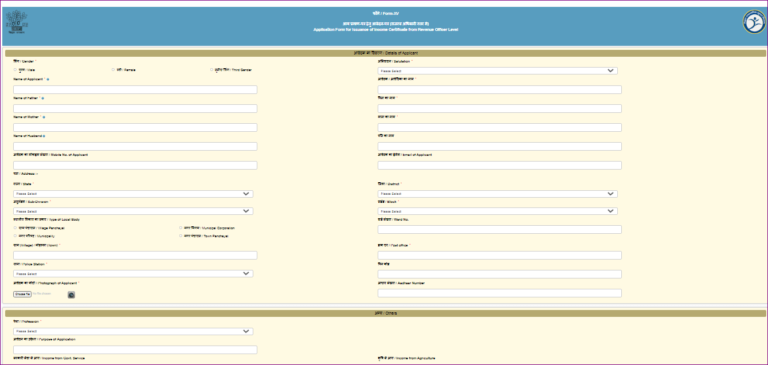Click the Details of Applicant section header
This screenshot has height=365, width=768.
[385, 52]
